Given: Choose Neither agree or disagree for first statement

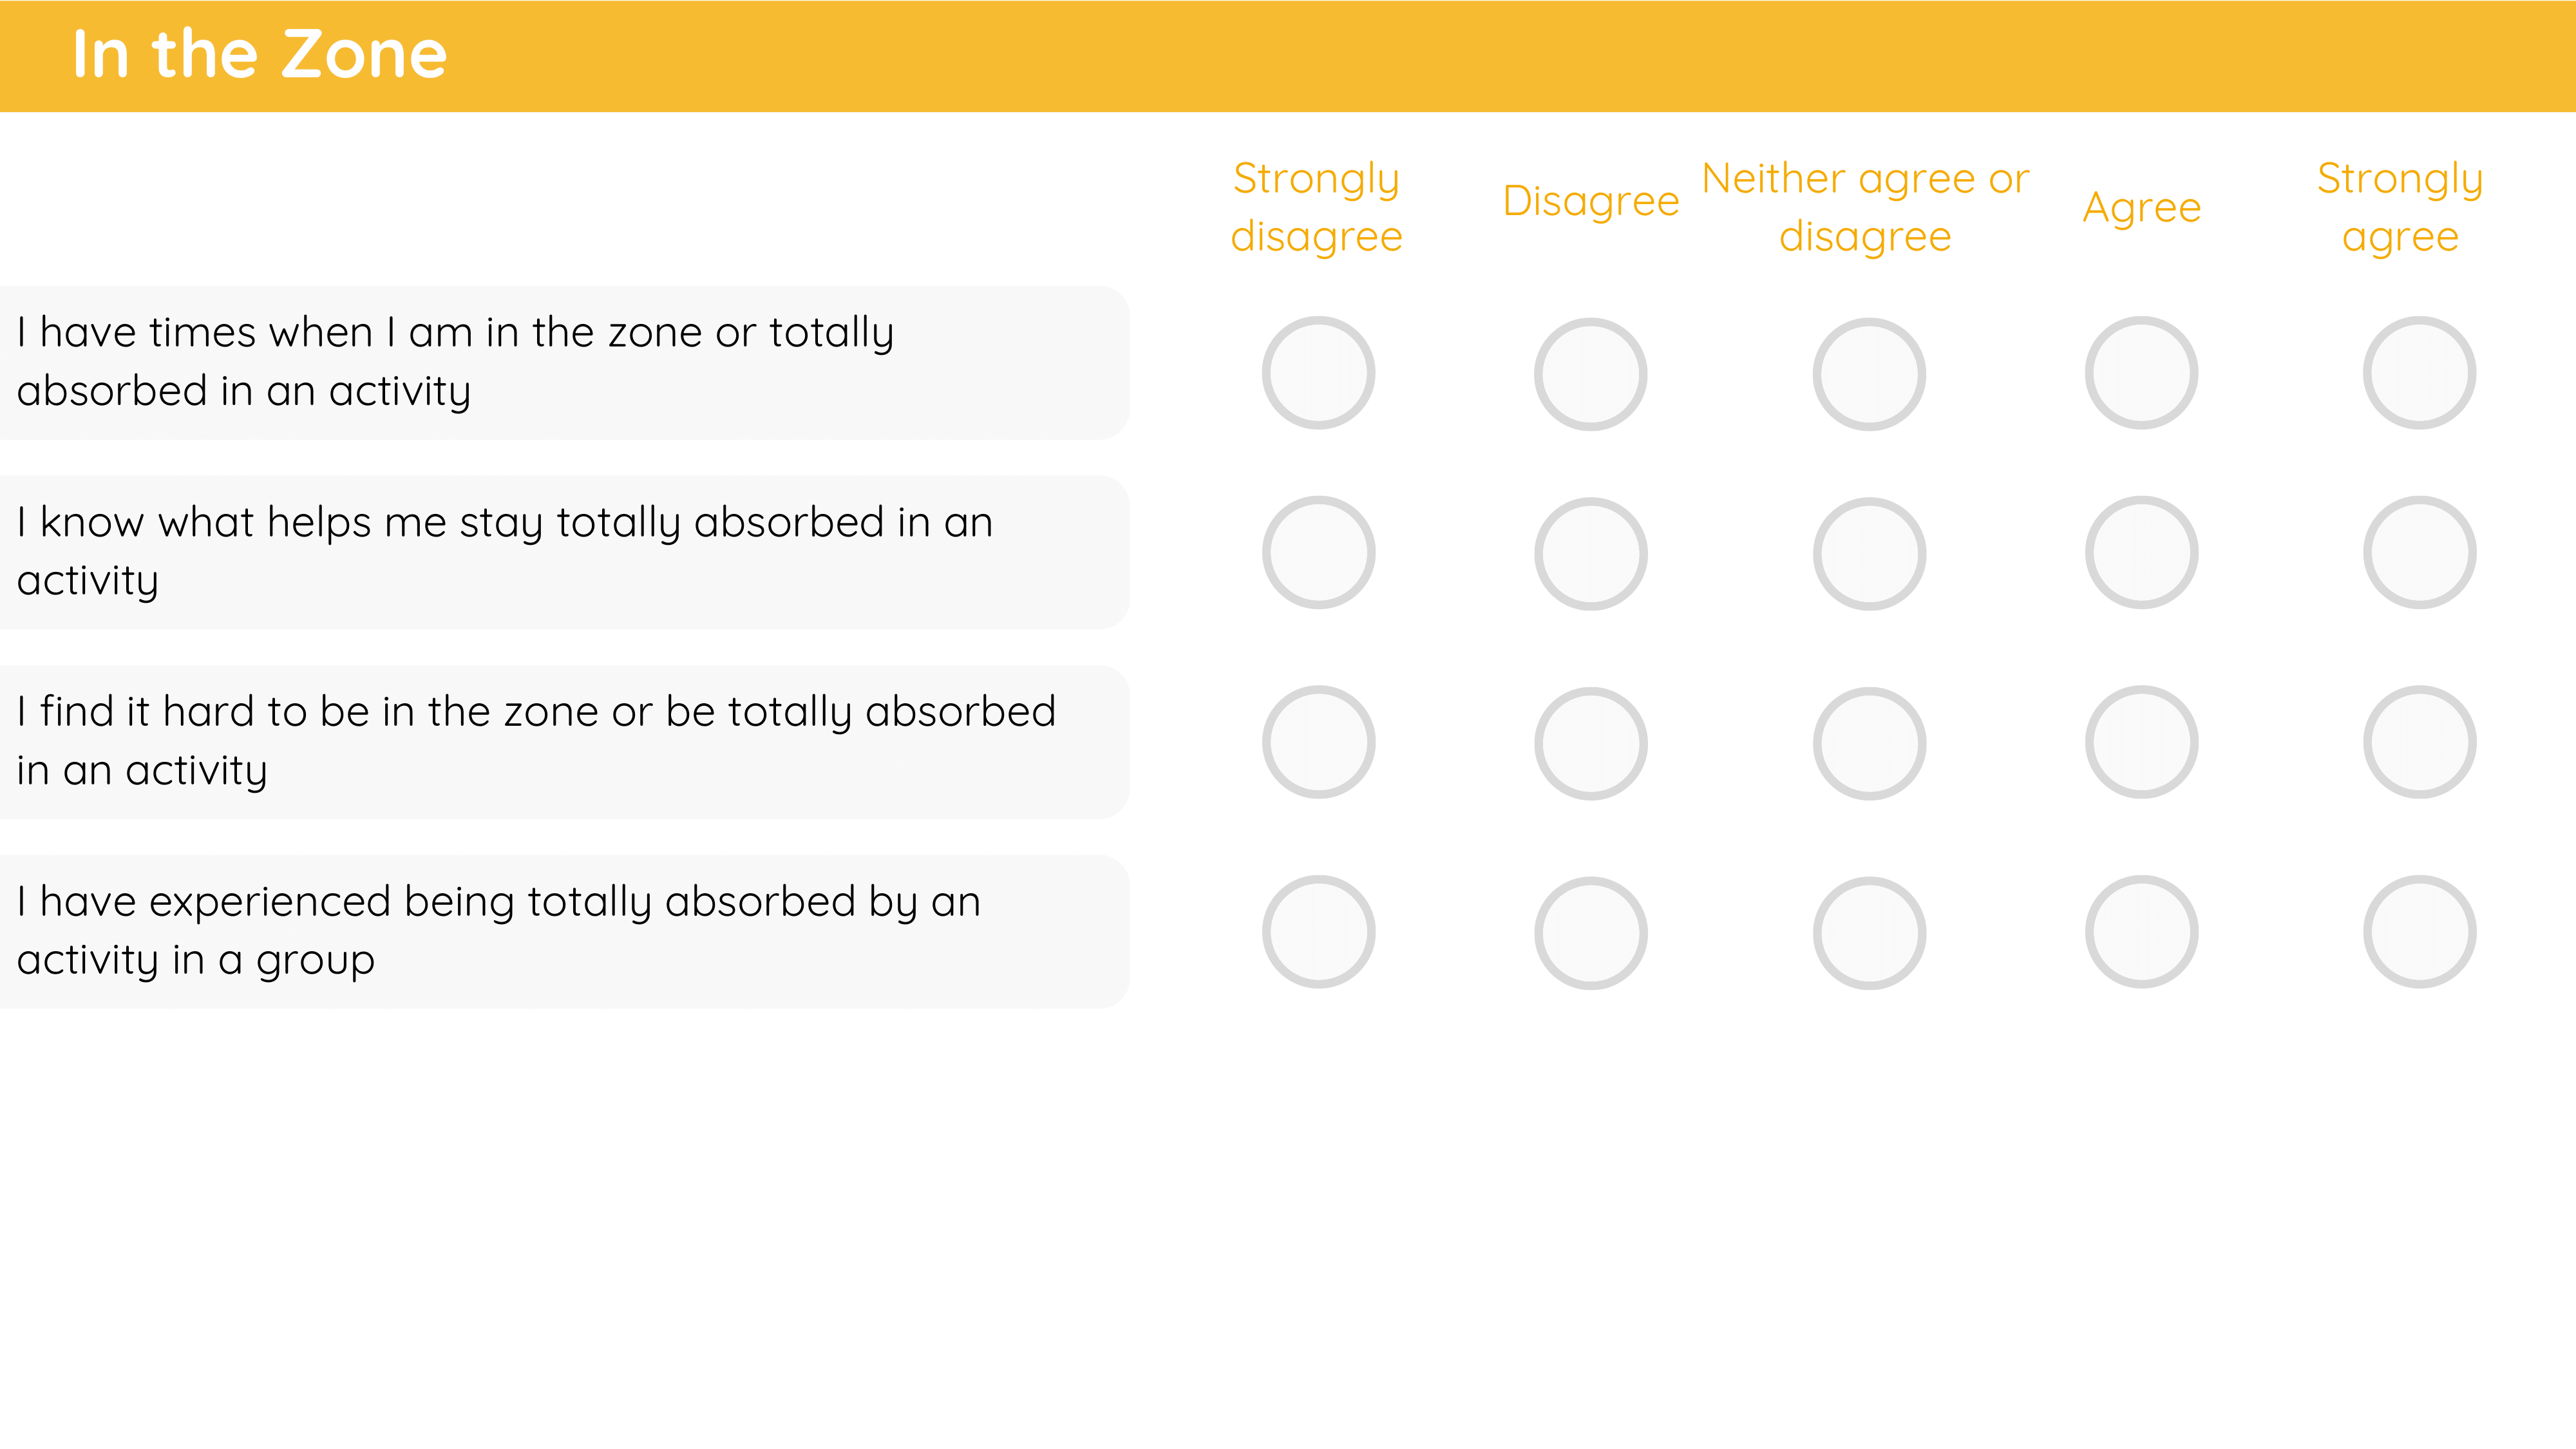Looking at the screenshot, I should tap(1869, 374).
